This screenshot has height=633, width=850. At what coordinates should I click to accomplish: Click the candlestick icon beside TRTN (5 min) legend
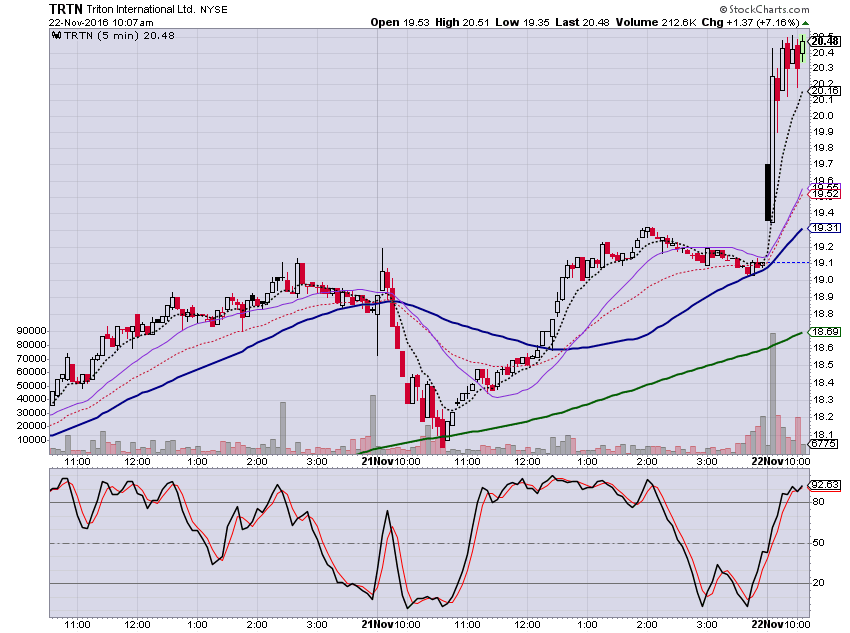(56, 35)
